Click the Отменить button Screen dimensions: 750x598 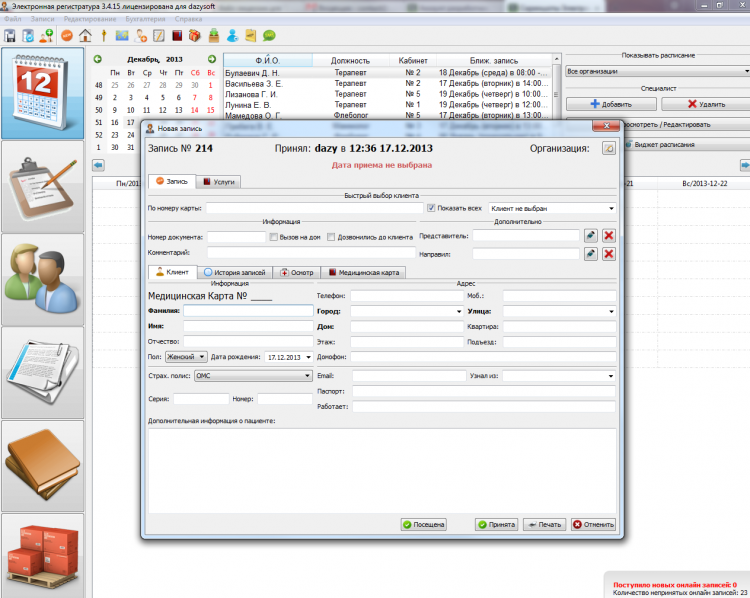(593, 524)
